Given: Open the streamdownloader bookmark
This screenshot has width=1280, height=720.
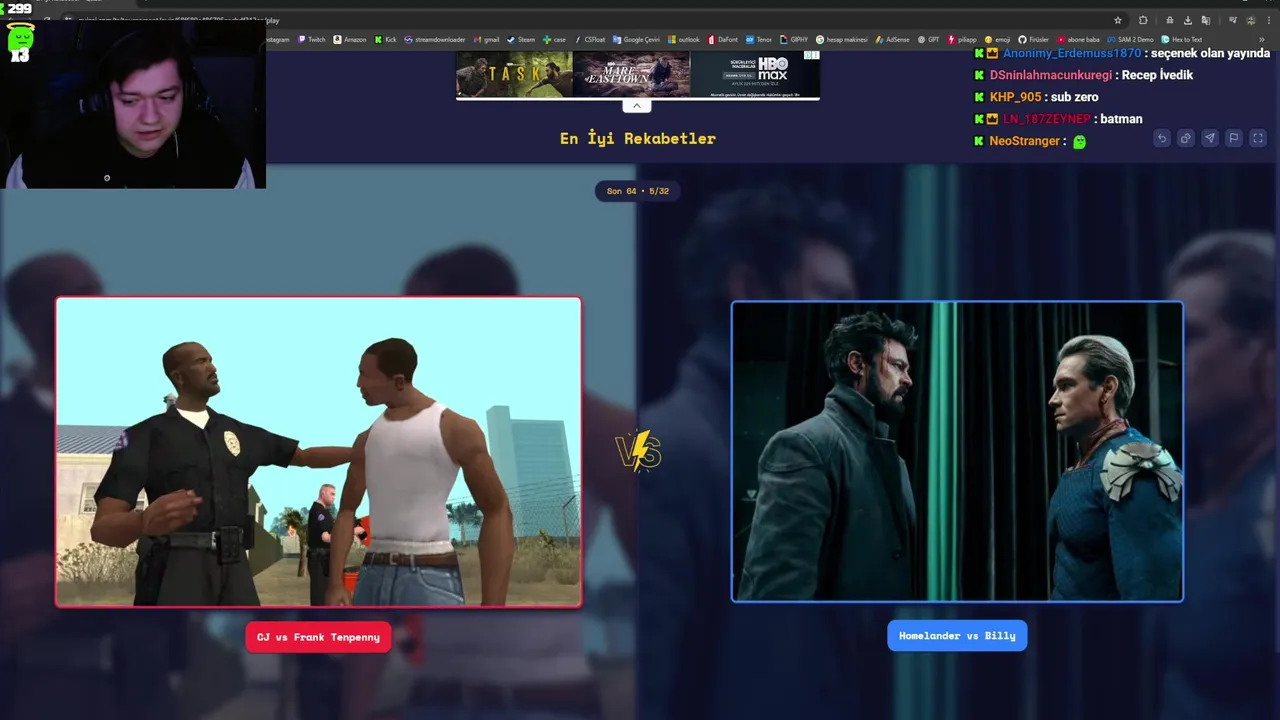Looking at the screenshot, I should point(434,40).
